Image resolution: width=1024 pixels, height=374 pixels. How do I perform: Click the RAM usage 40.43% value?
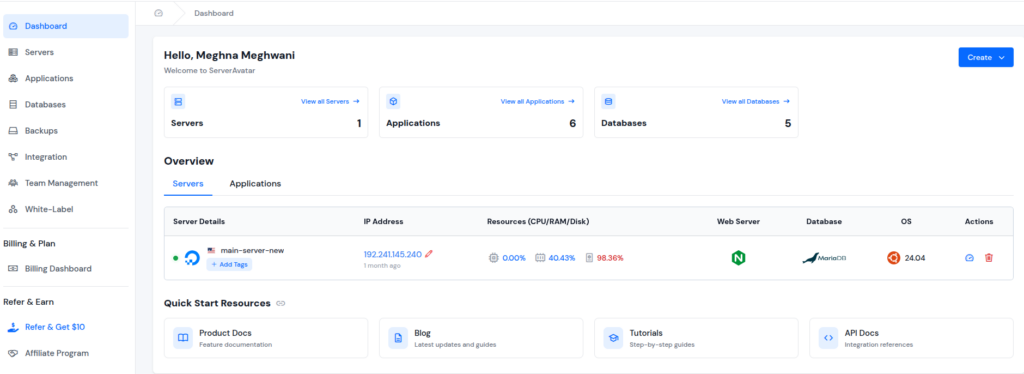(x=562, y=258)
